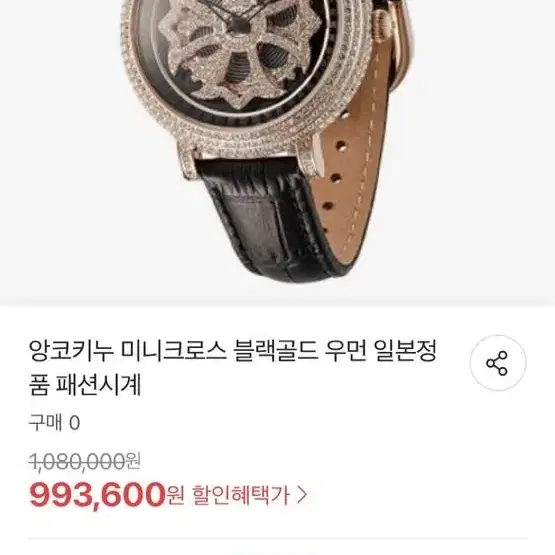Tap the share icon beside product title
Viewport: 555px width, 555px height.
(x=498, y=363)
